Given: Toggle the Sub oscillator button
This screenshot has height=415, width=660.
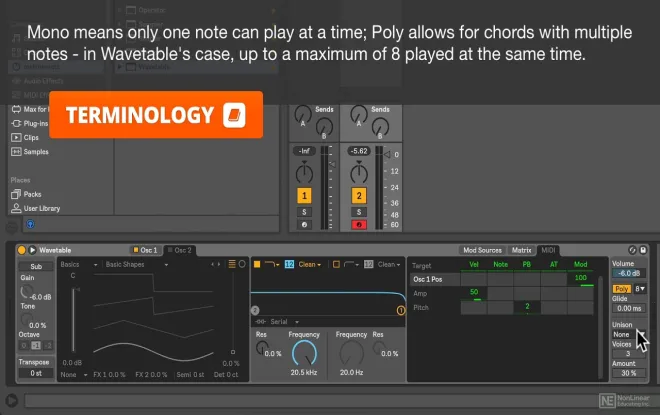Looking at the screenshot, I should pos(36,266).
